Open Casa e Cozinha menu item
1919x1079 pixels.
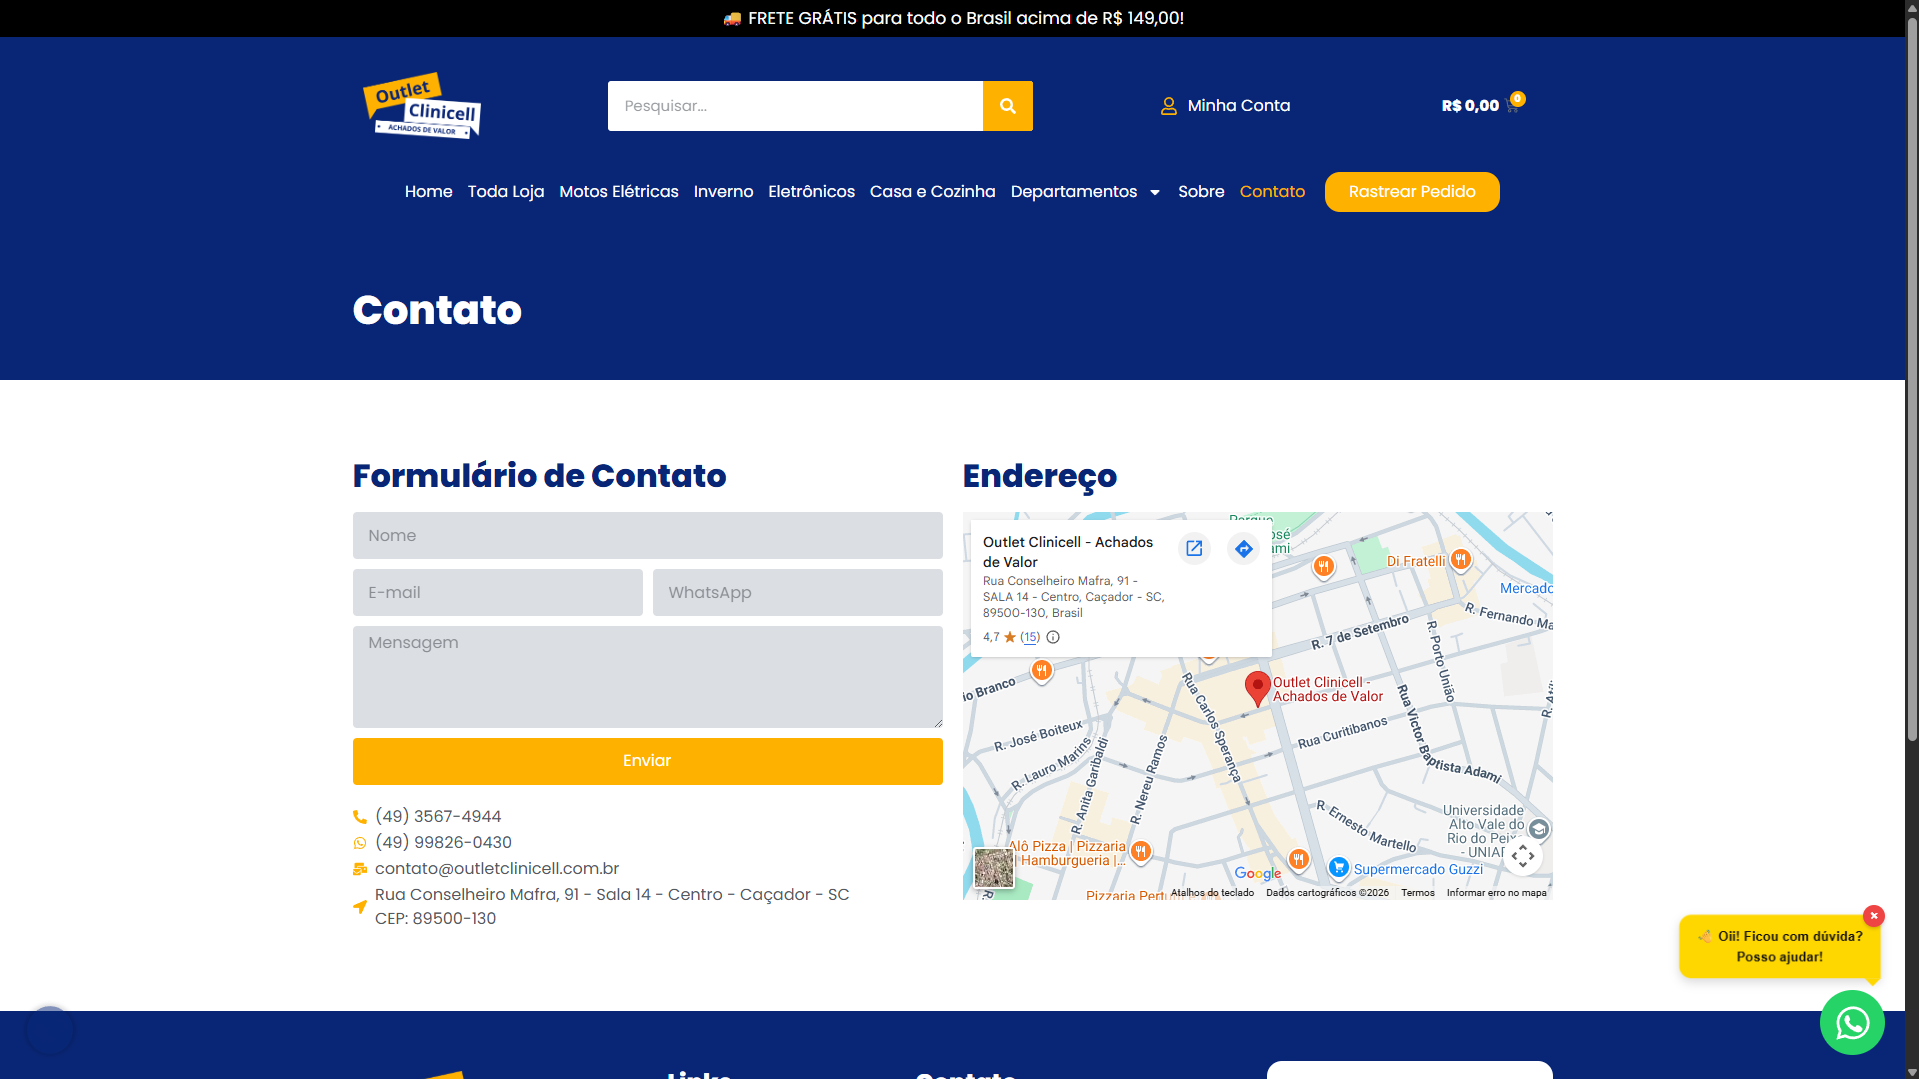932,192
